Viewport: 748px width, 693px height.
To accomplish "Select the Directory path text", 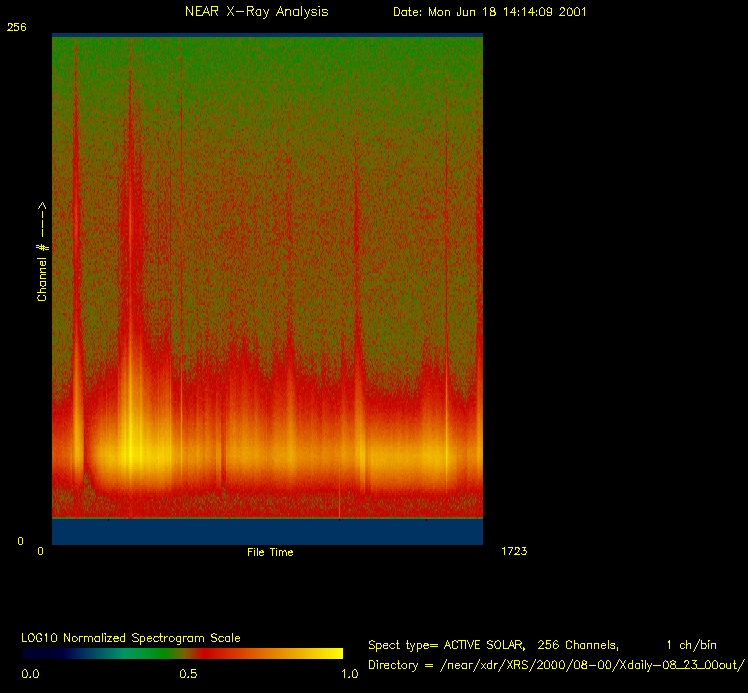I will point(555,665).
